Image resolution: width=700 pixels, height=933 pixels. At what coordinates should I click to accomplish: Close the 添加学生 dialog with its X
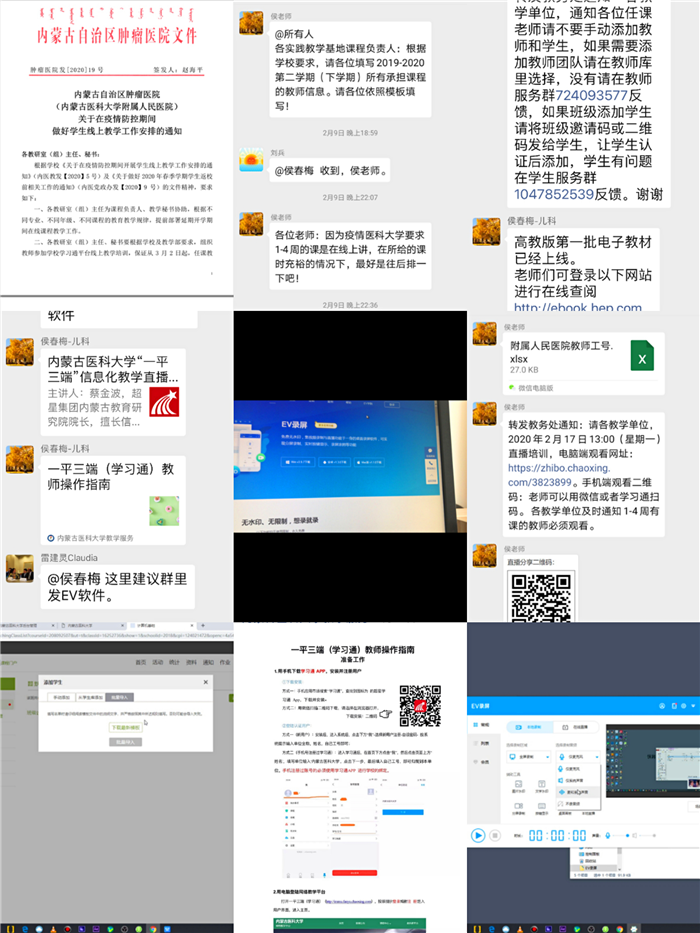click(x=206, y=682)
